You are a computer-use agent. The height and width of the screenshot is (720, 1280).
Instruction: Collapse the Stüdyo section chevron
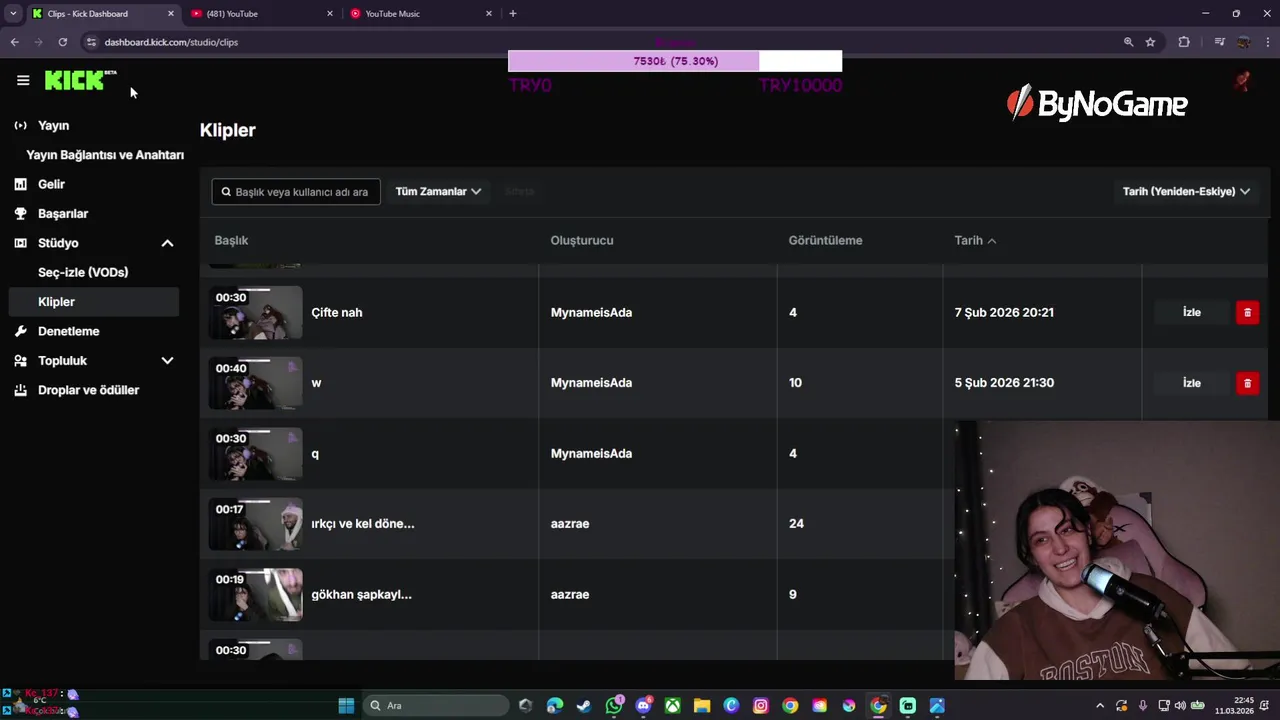click(x=167, y=243)
